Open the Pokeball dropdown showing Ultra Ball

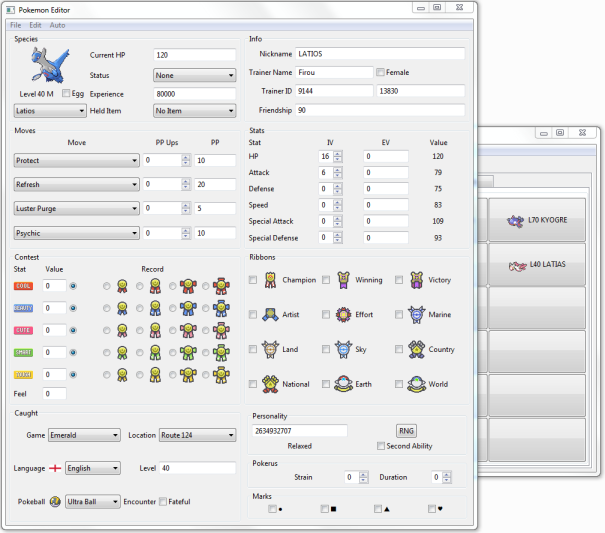(93, 502)
